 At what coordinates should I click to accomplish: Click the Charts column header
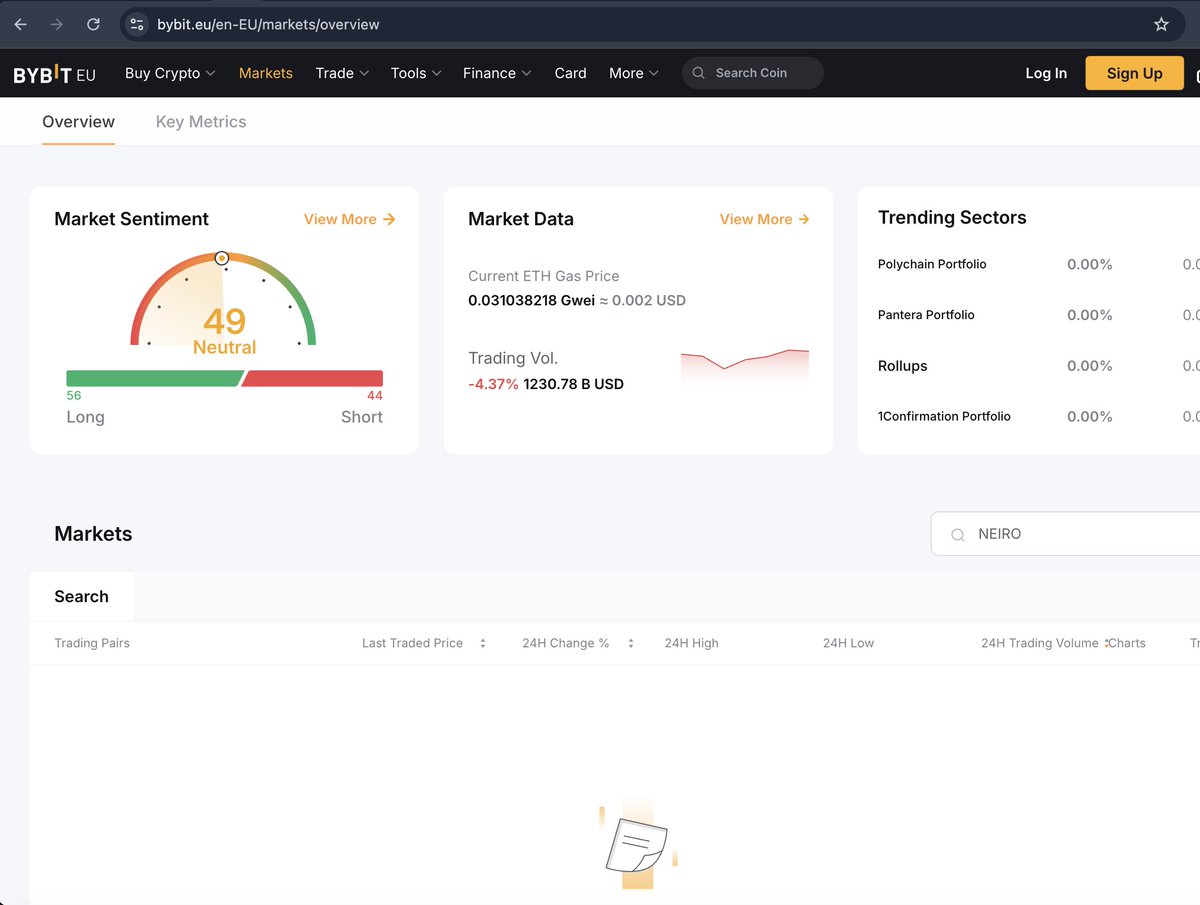(x=1127, y=643)
